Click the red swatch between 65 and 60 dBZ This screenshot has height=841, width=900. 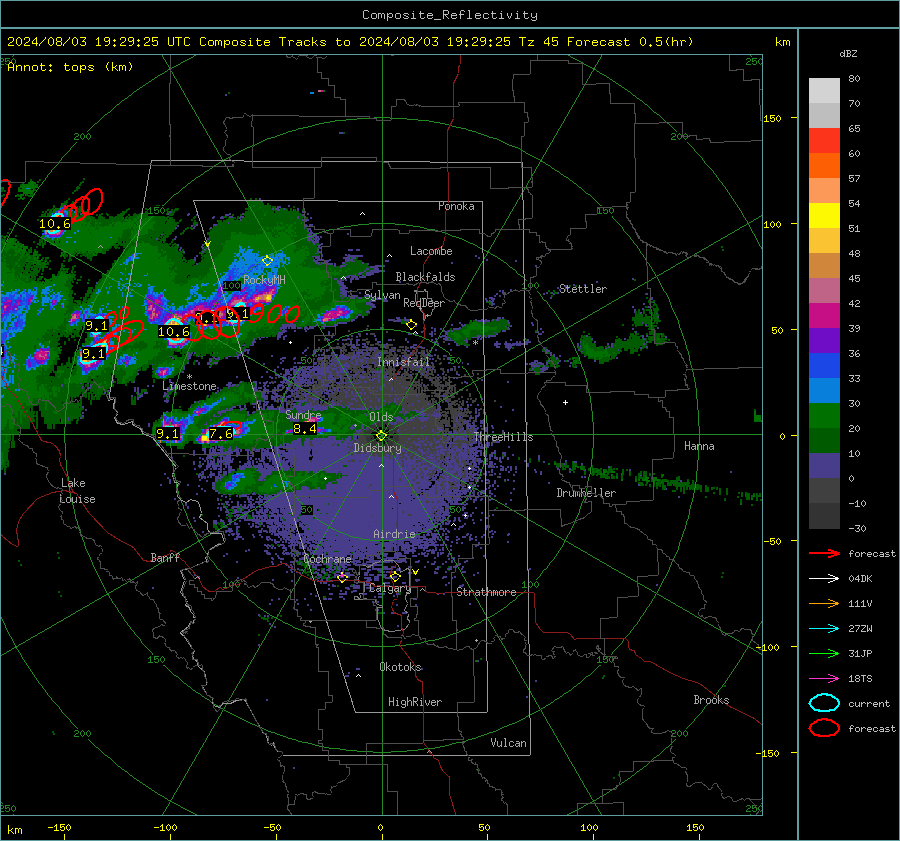[x=824, y=141]
